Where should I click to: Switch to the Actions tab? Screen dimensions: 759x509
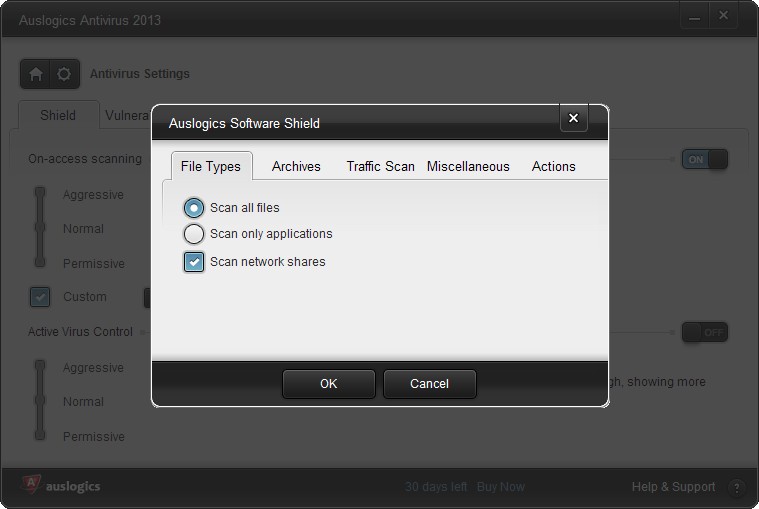coord(554,166)
